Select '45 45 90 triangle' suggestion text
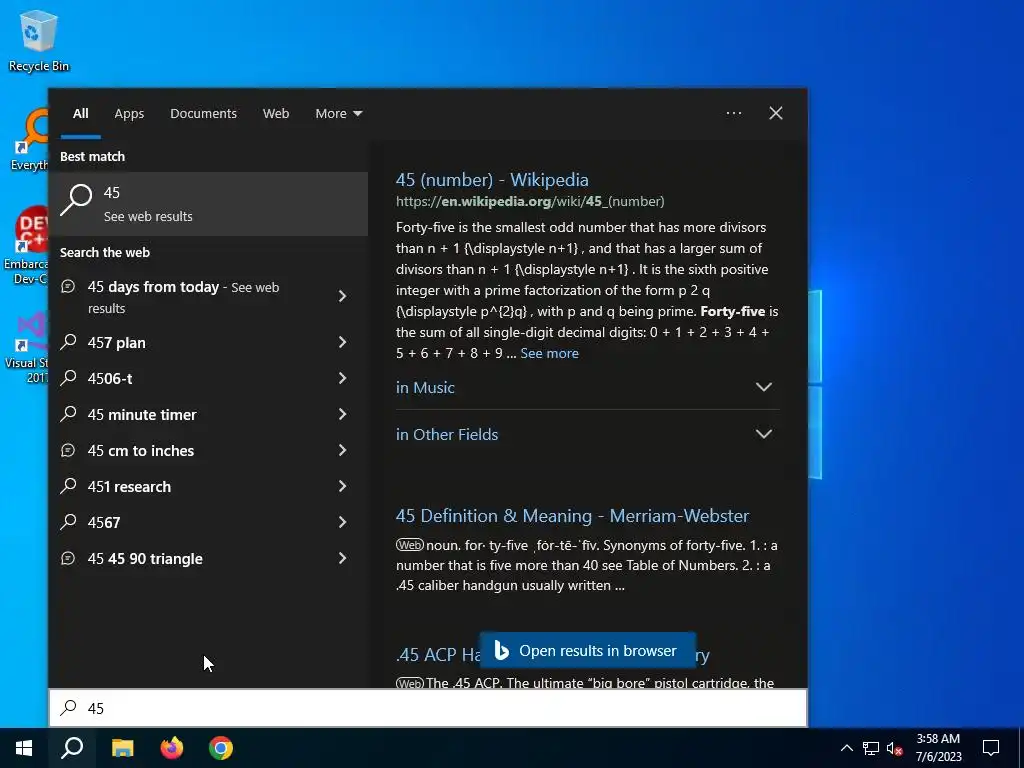The image size is (1024, 768). tap(145, 558)
